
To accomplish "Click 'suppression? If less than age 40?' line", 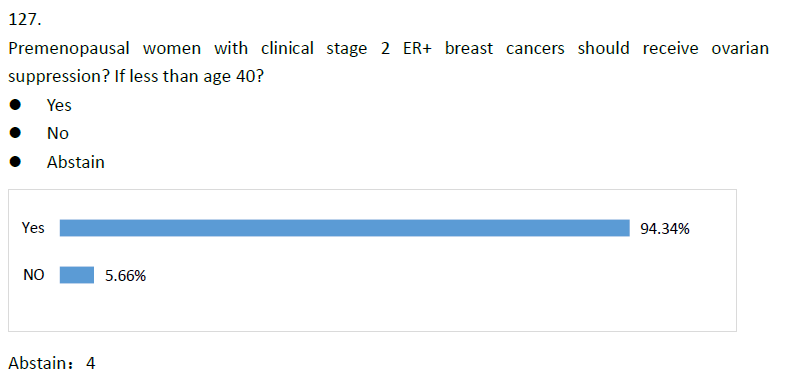I will pos(136,77).
